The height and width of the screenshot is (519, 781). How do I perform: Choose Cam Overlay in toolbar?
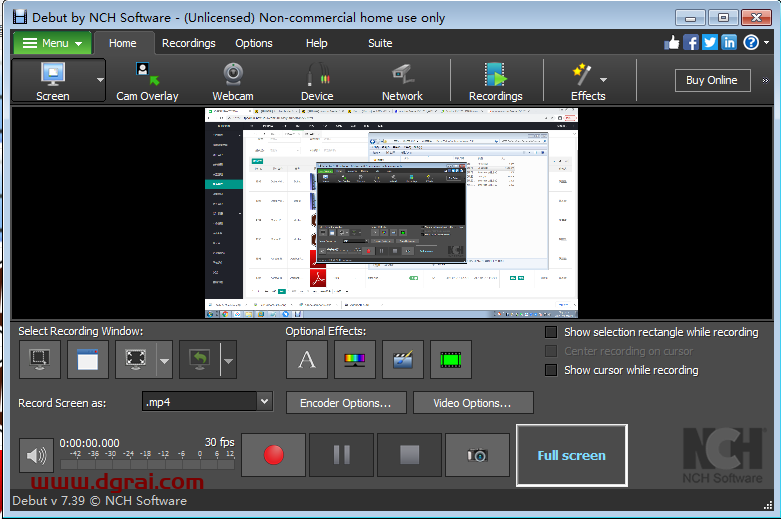pos(147,81)
